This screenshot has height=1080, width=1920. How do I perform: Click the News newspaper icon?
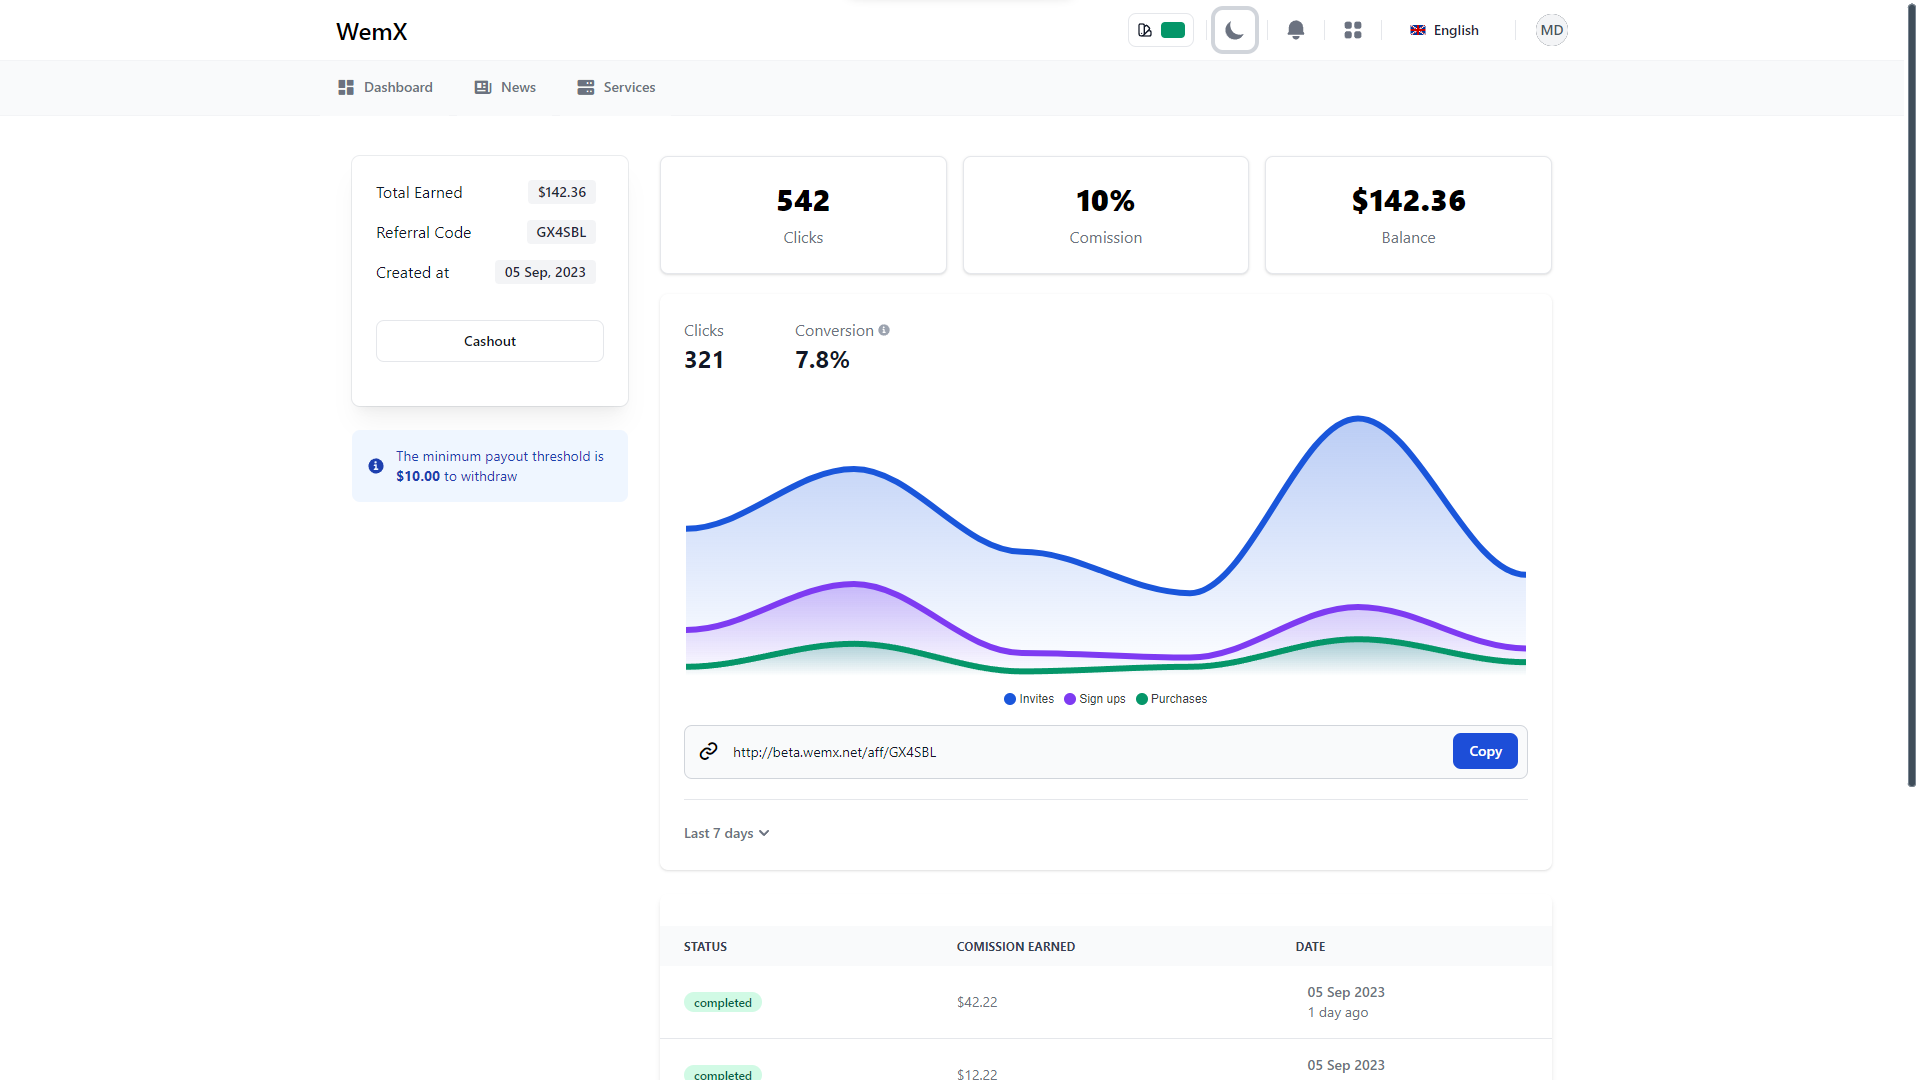(x=483, y=88)
